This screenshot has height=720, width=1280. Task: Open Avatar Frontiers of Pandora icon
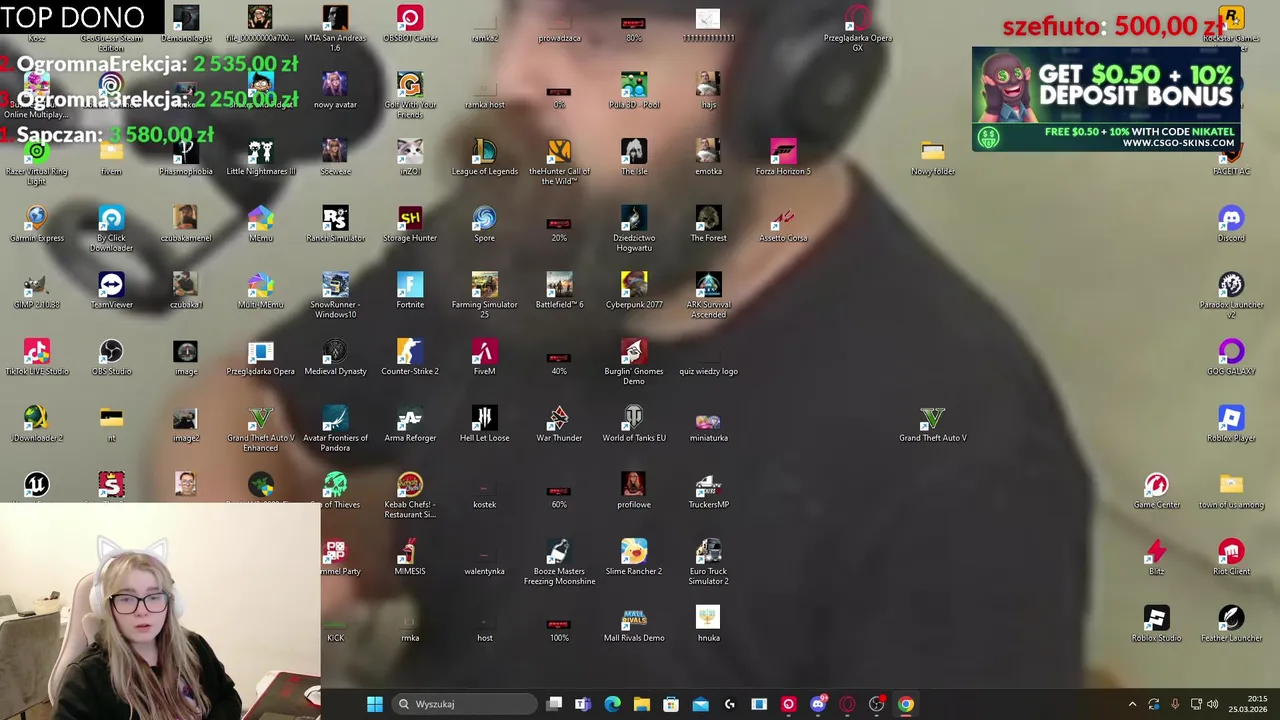click(335, 428)
